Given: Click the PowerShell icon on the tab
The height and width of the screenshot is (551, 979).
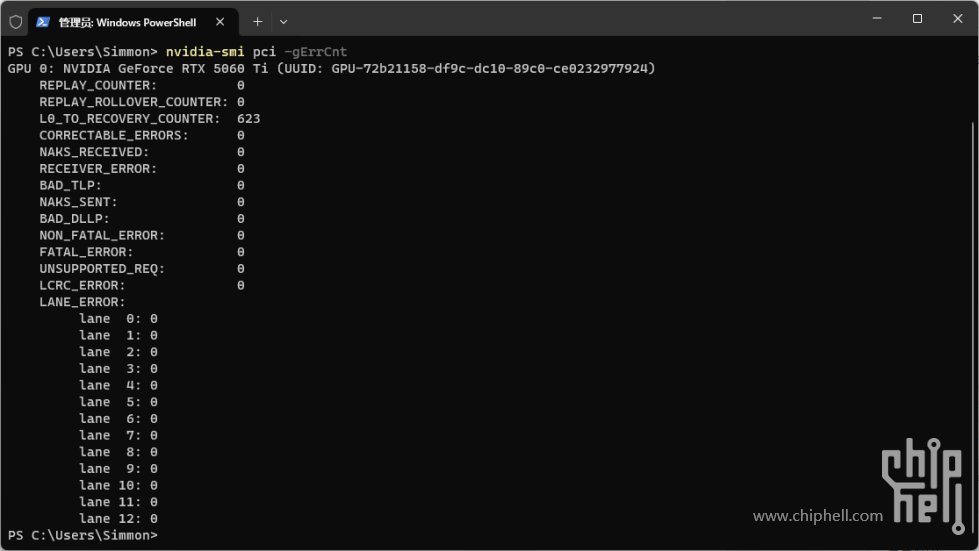Looking at the screenshot, I should pyautogui.click(x=42, y=22).
